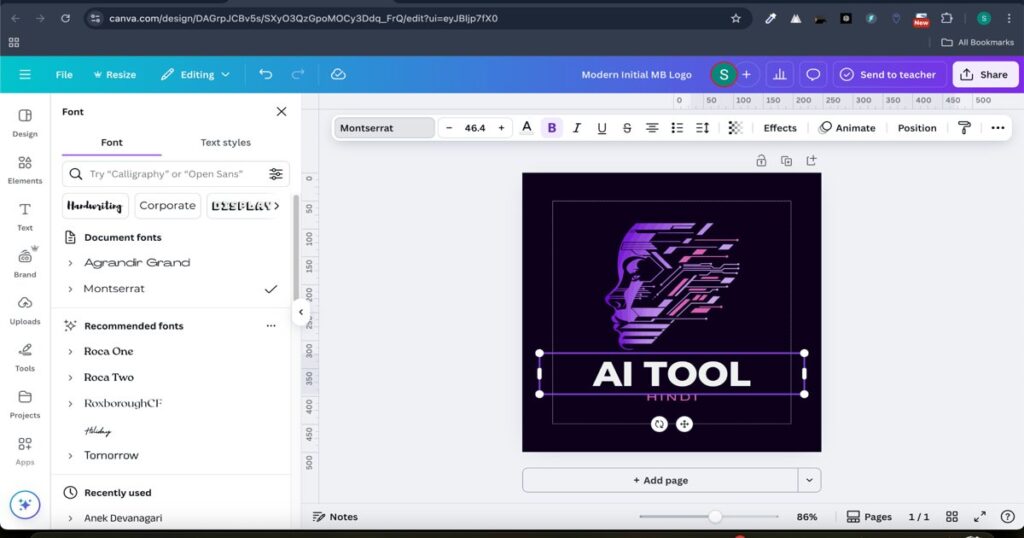Toggle italic formatting
This screenshot has width=1024, height=538.
577,128
